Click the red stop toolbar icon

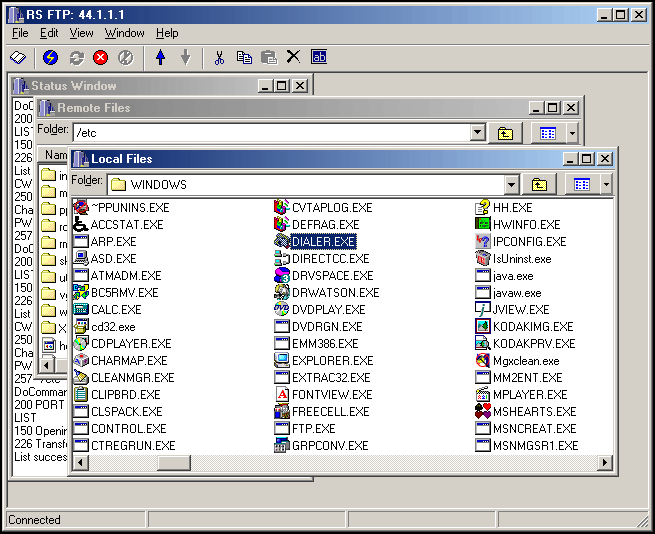point(101,57)
